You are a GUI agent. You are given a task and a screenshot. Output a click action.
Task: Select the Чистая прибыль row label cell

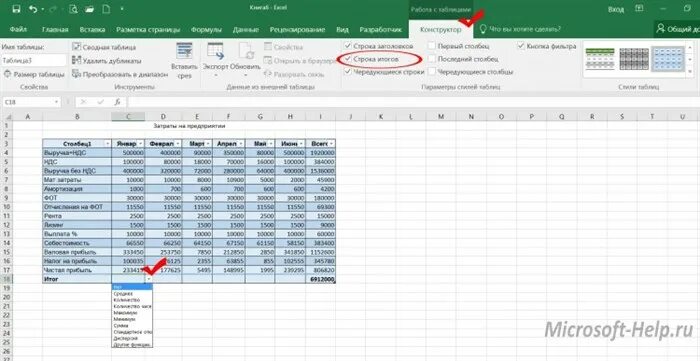77,270
